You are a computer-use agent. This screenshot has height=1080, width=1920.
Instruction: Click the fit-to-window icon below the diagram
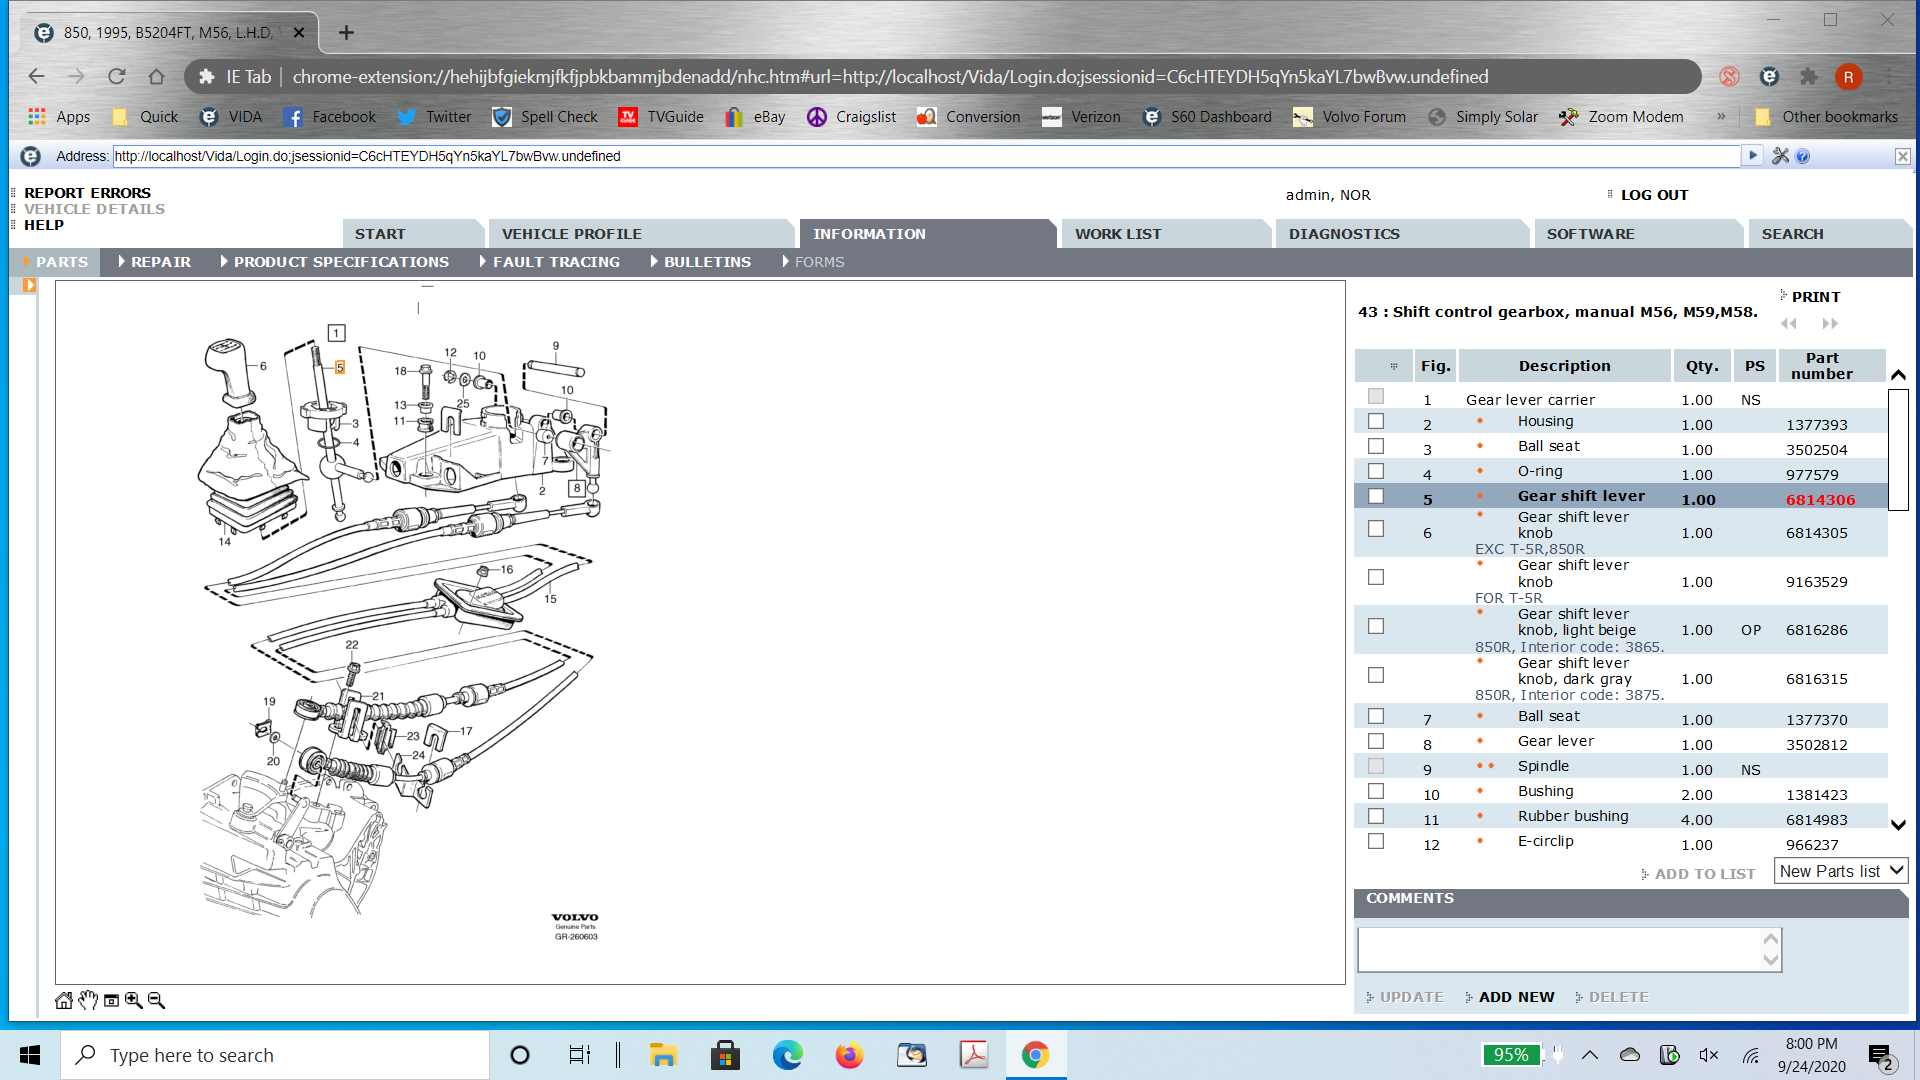[x=111, y=1000]
